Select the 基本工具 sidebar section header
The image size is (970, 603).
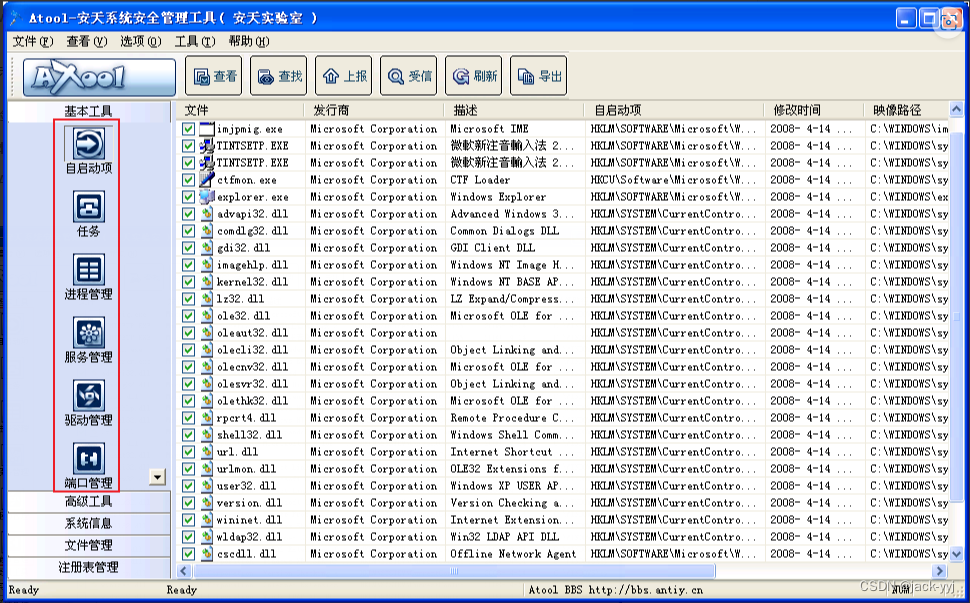tap(88, 111)
